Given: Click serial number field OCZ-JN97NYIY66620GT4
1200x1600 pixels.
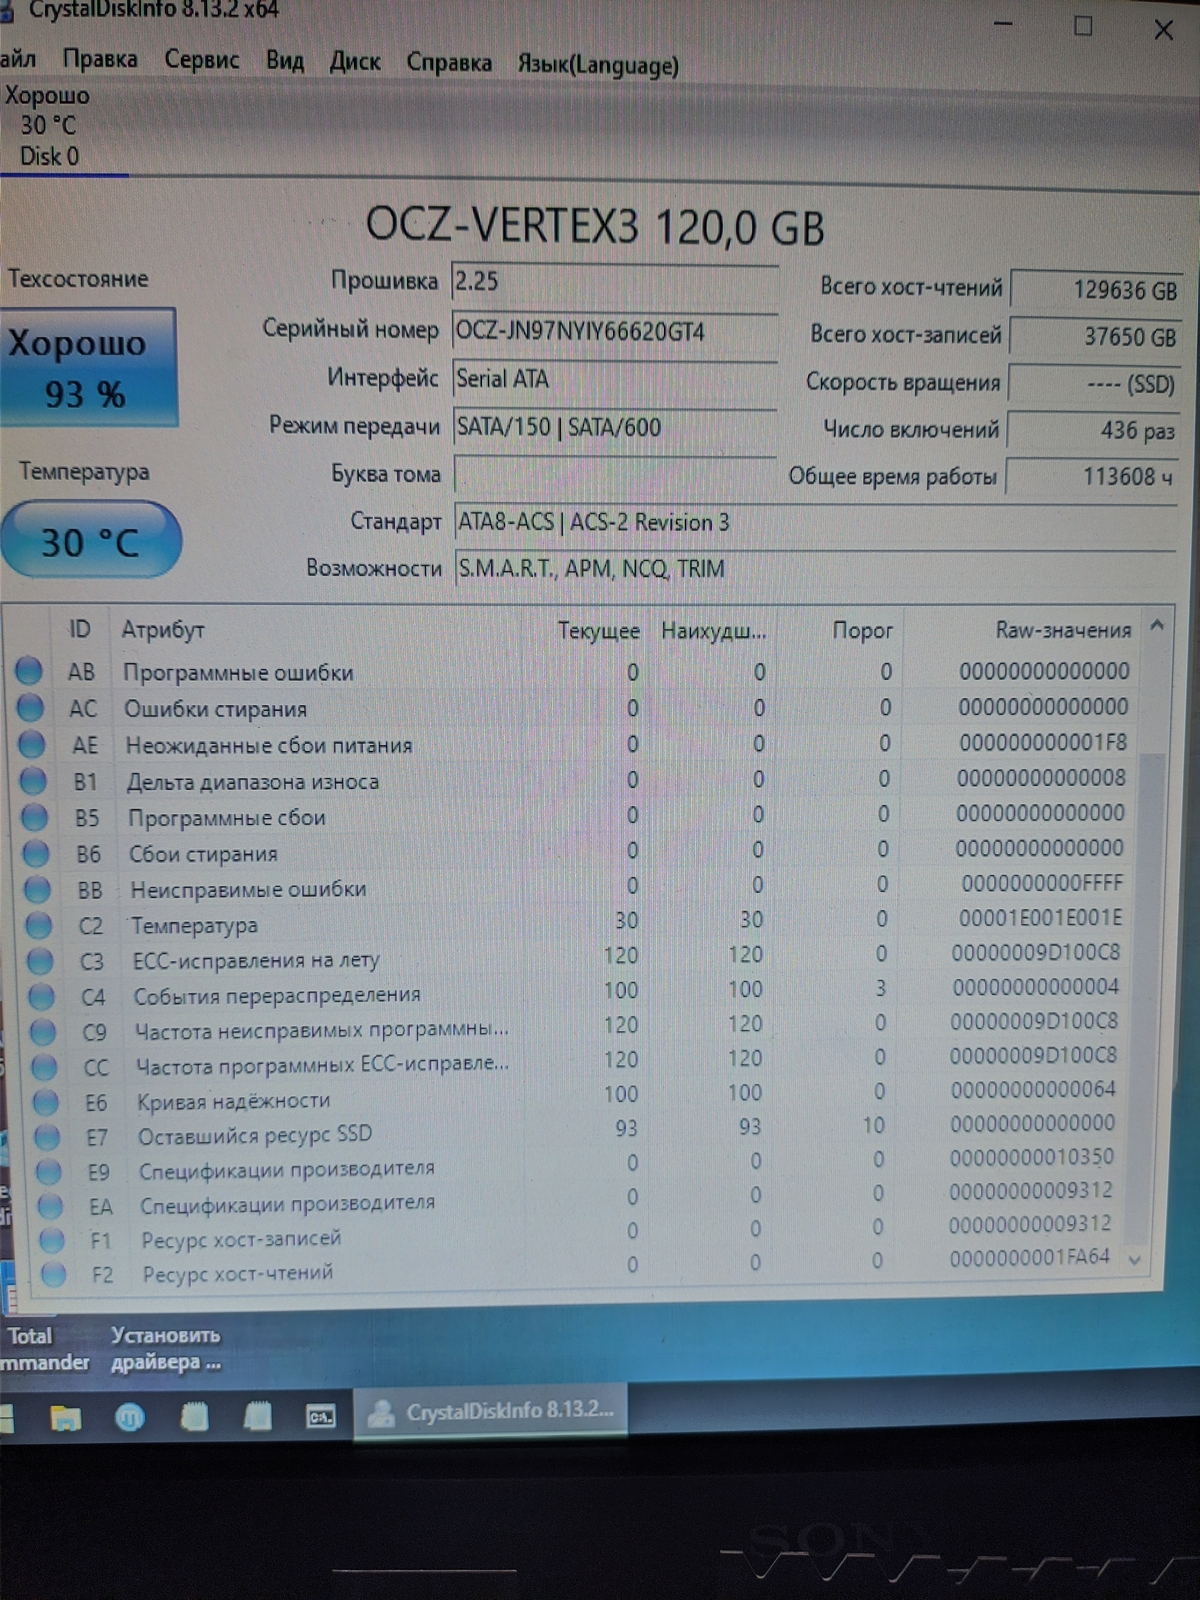Looking at the screenshot, I should (614, 331).
